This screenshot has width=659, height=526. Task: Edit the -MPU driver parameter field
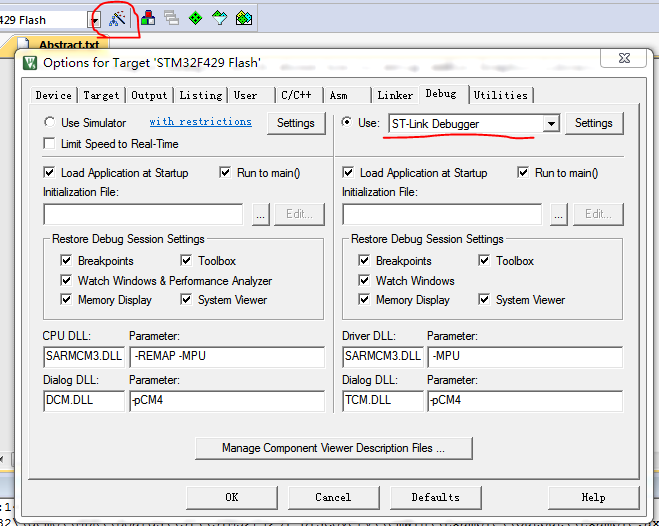pos(525,356)
